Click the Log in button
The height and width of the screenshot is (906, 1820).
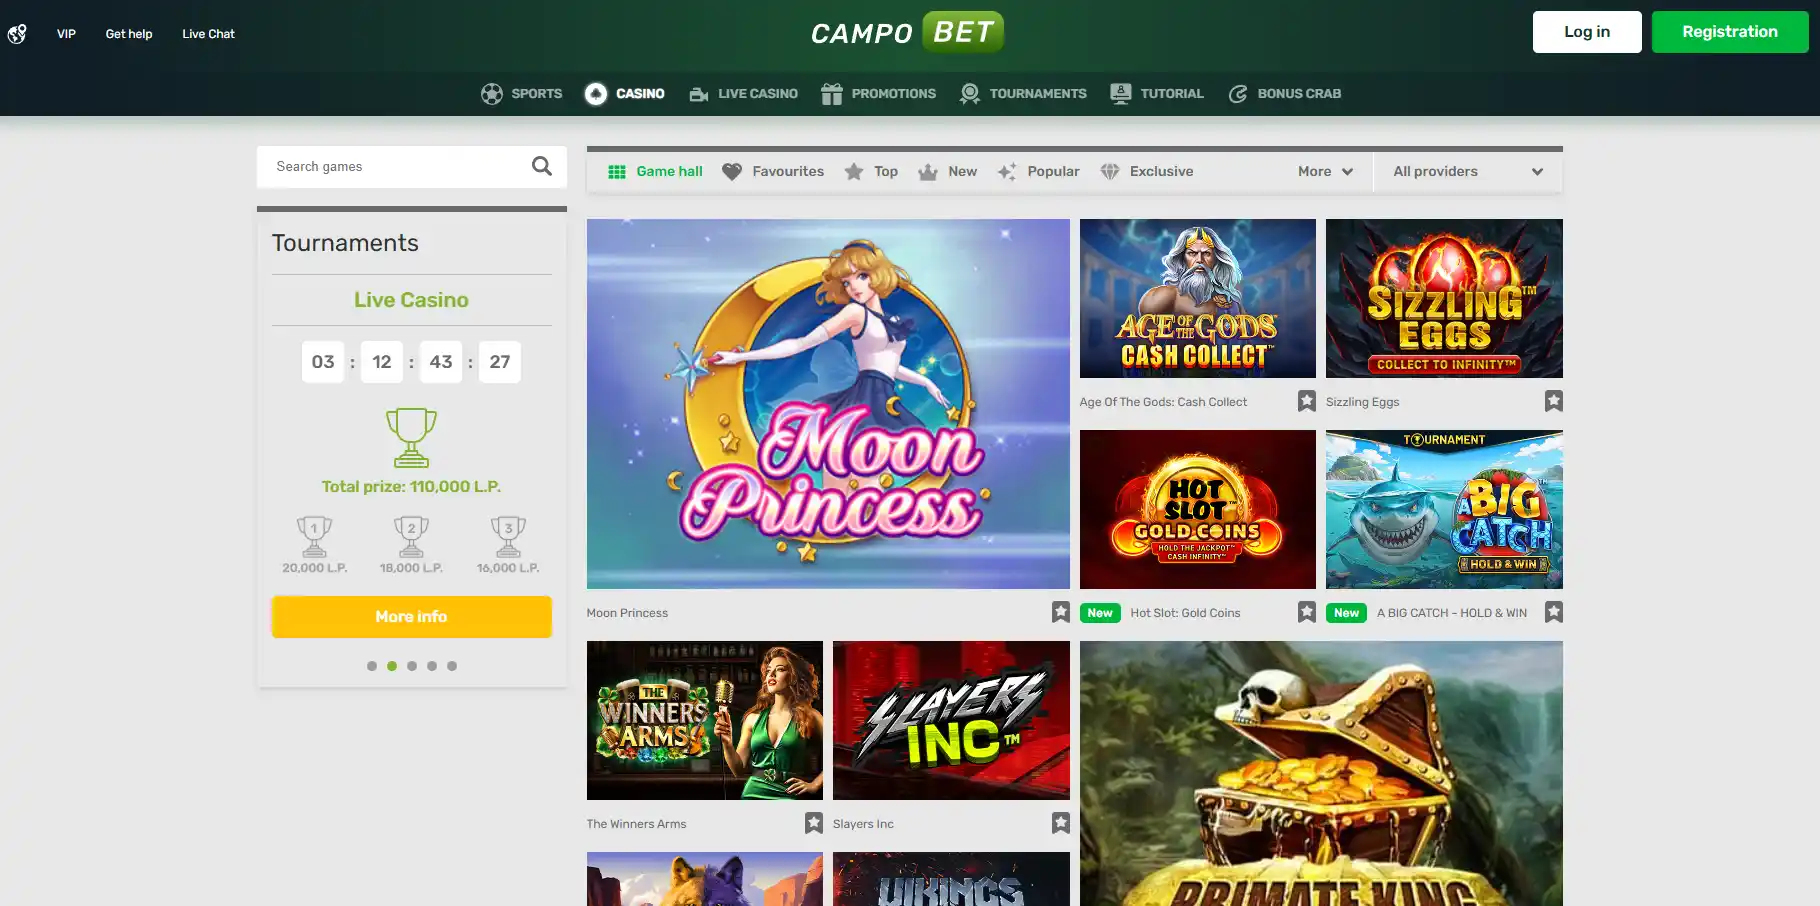pyautogui.click(x=1587, y=32)
